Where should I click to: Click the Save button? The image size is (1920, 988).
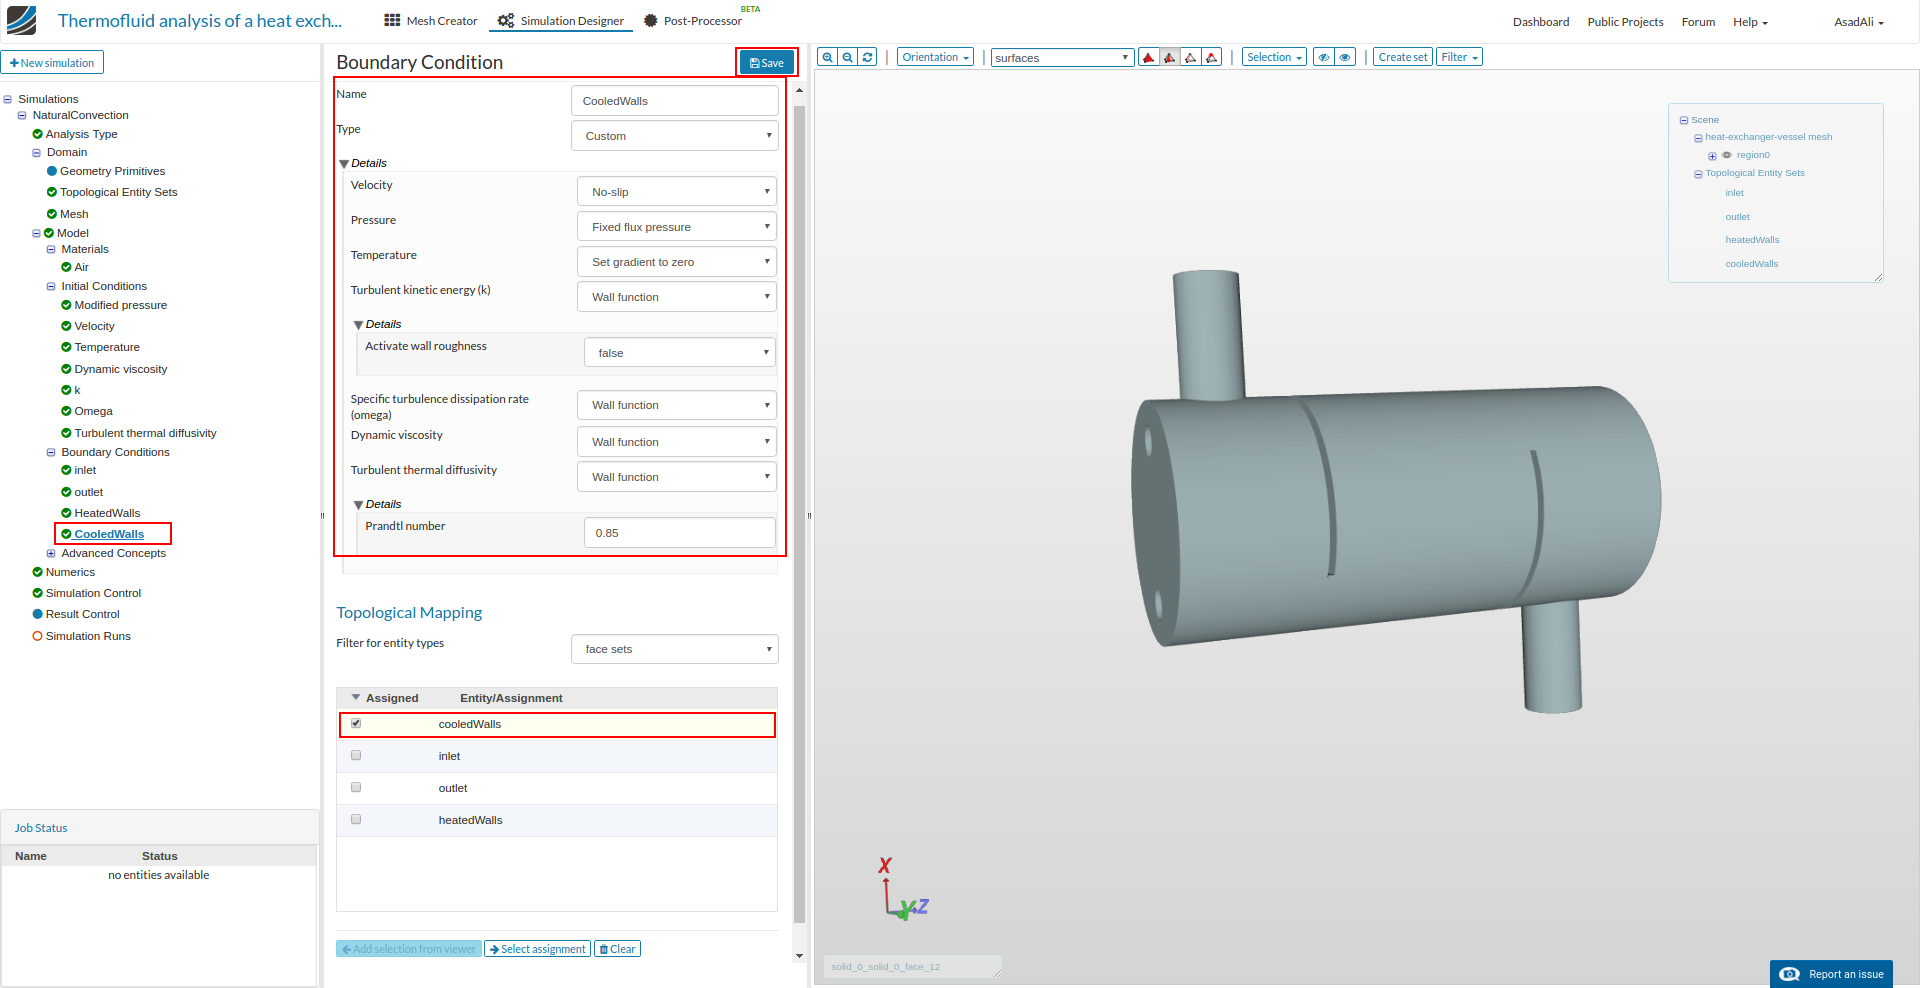point(766,61)
